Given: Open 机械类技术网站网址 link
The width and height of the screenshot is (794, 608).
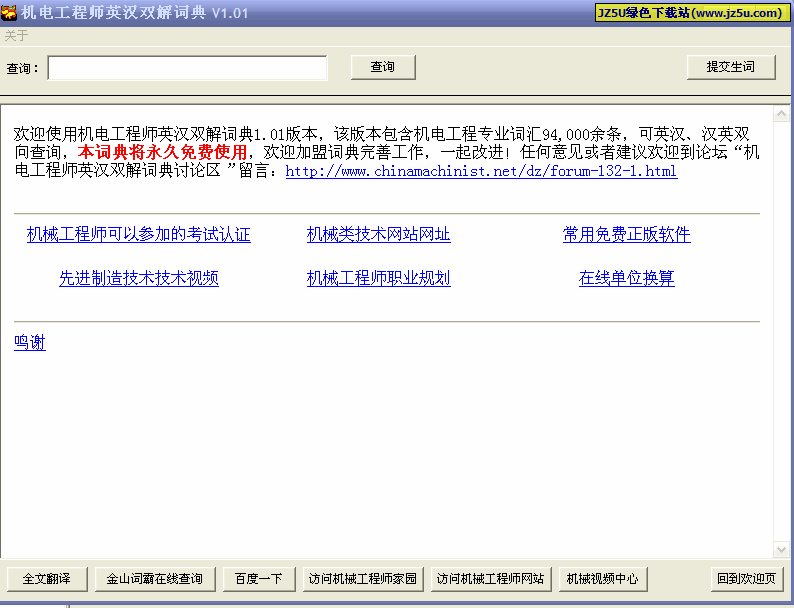Looking at the screenshot, I should (x=379, y=234).
